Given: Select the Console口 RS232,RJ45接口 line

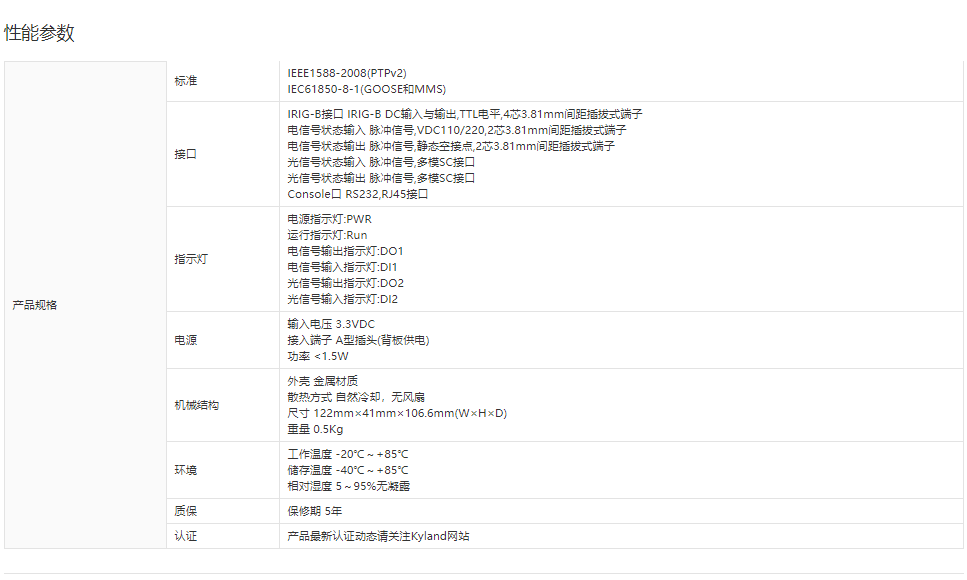Looking at the screenshot, I should [x=358, y=194].
